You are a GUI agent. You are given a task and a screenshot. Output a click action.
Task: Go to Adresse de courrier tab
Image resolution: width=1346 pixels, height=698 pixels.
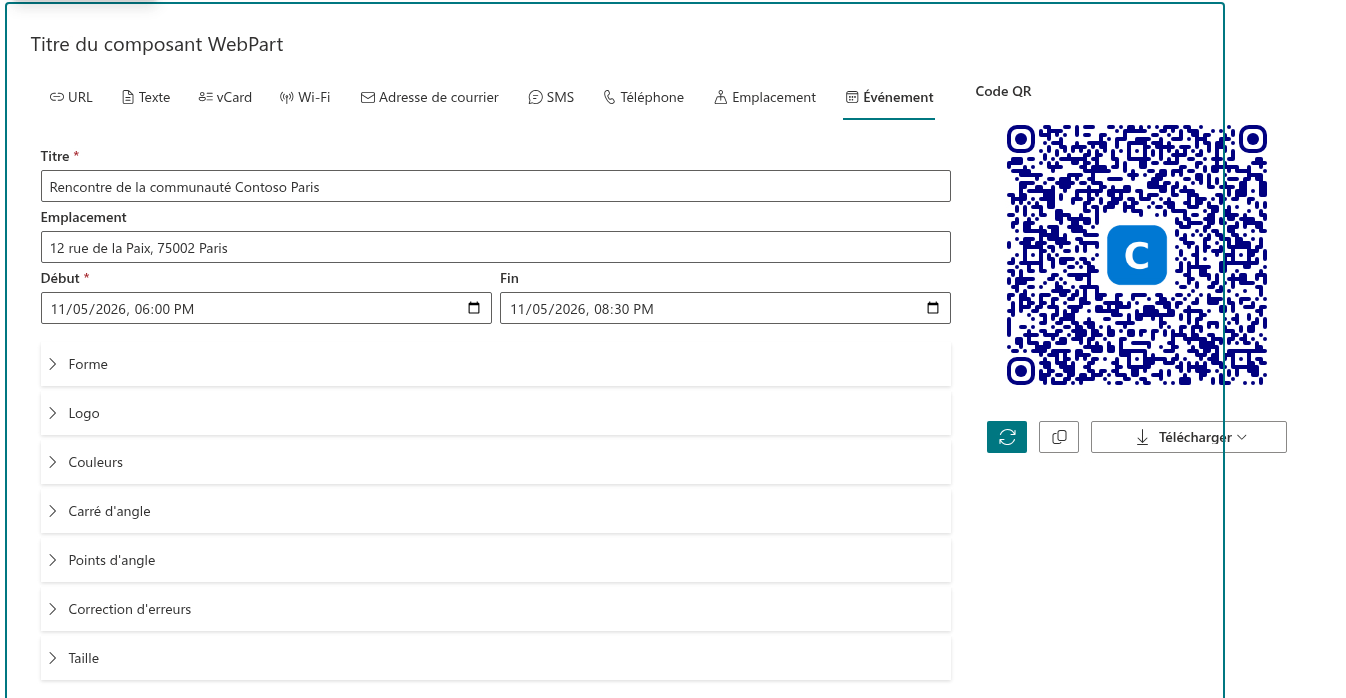430,98
